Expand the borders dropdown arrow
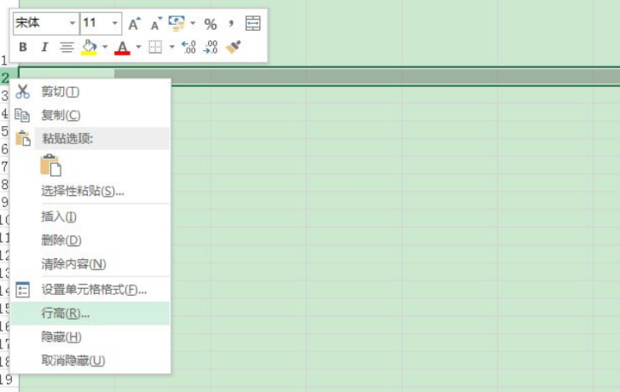This screenshot has width=620, height=392. 172,47
